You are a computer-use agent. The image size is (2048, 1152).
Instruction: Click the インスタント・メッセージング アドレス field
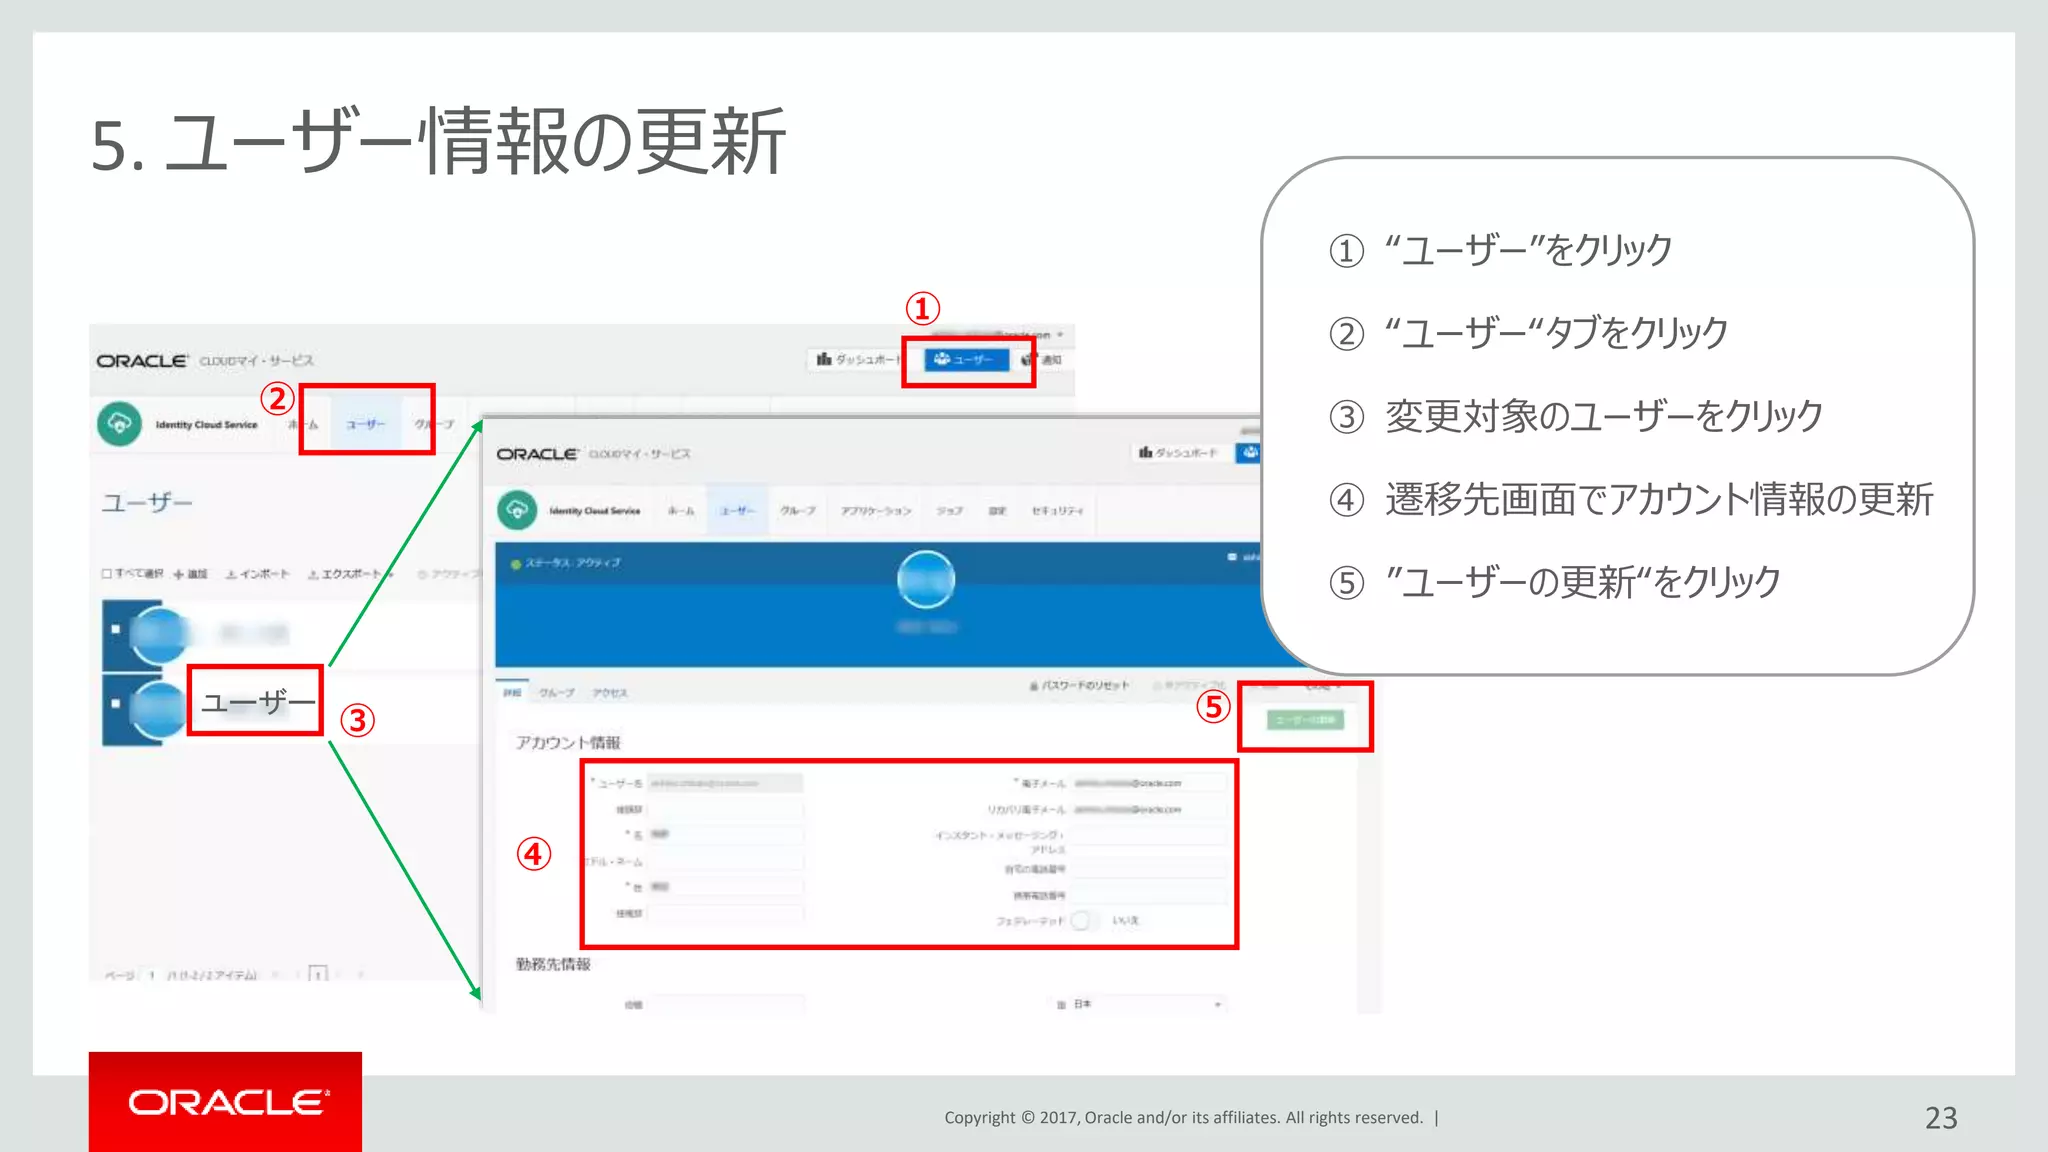coord(1149,837)
